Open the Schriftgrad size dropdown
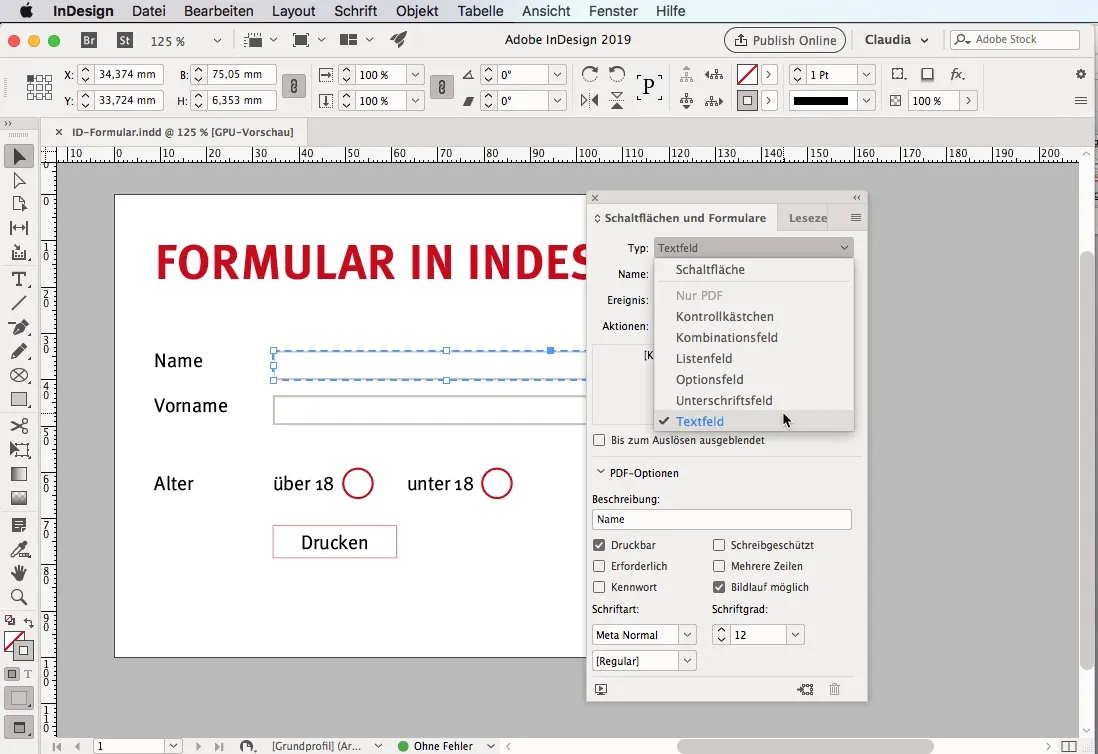Screen dimensions: 1098x754 pos(795,634)
